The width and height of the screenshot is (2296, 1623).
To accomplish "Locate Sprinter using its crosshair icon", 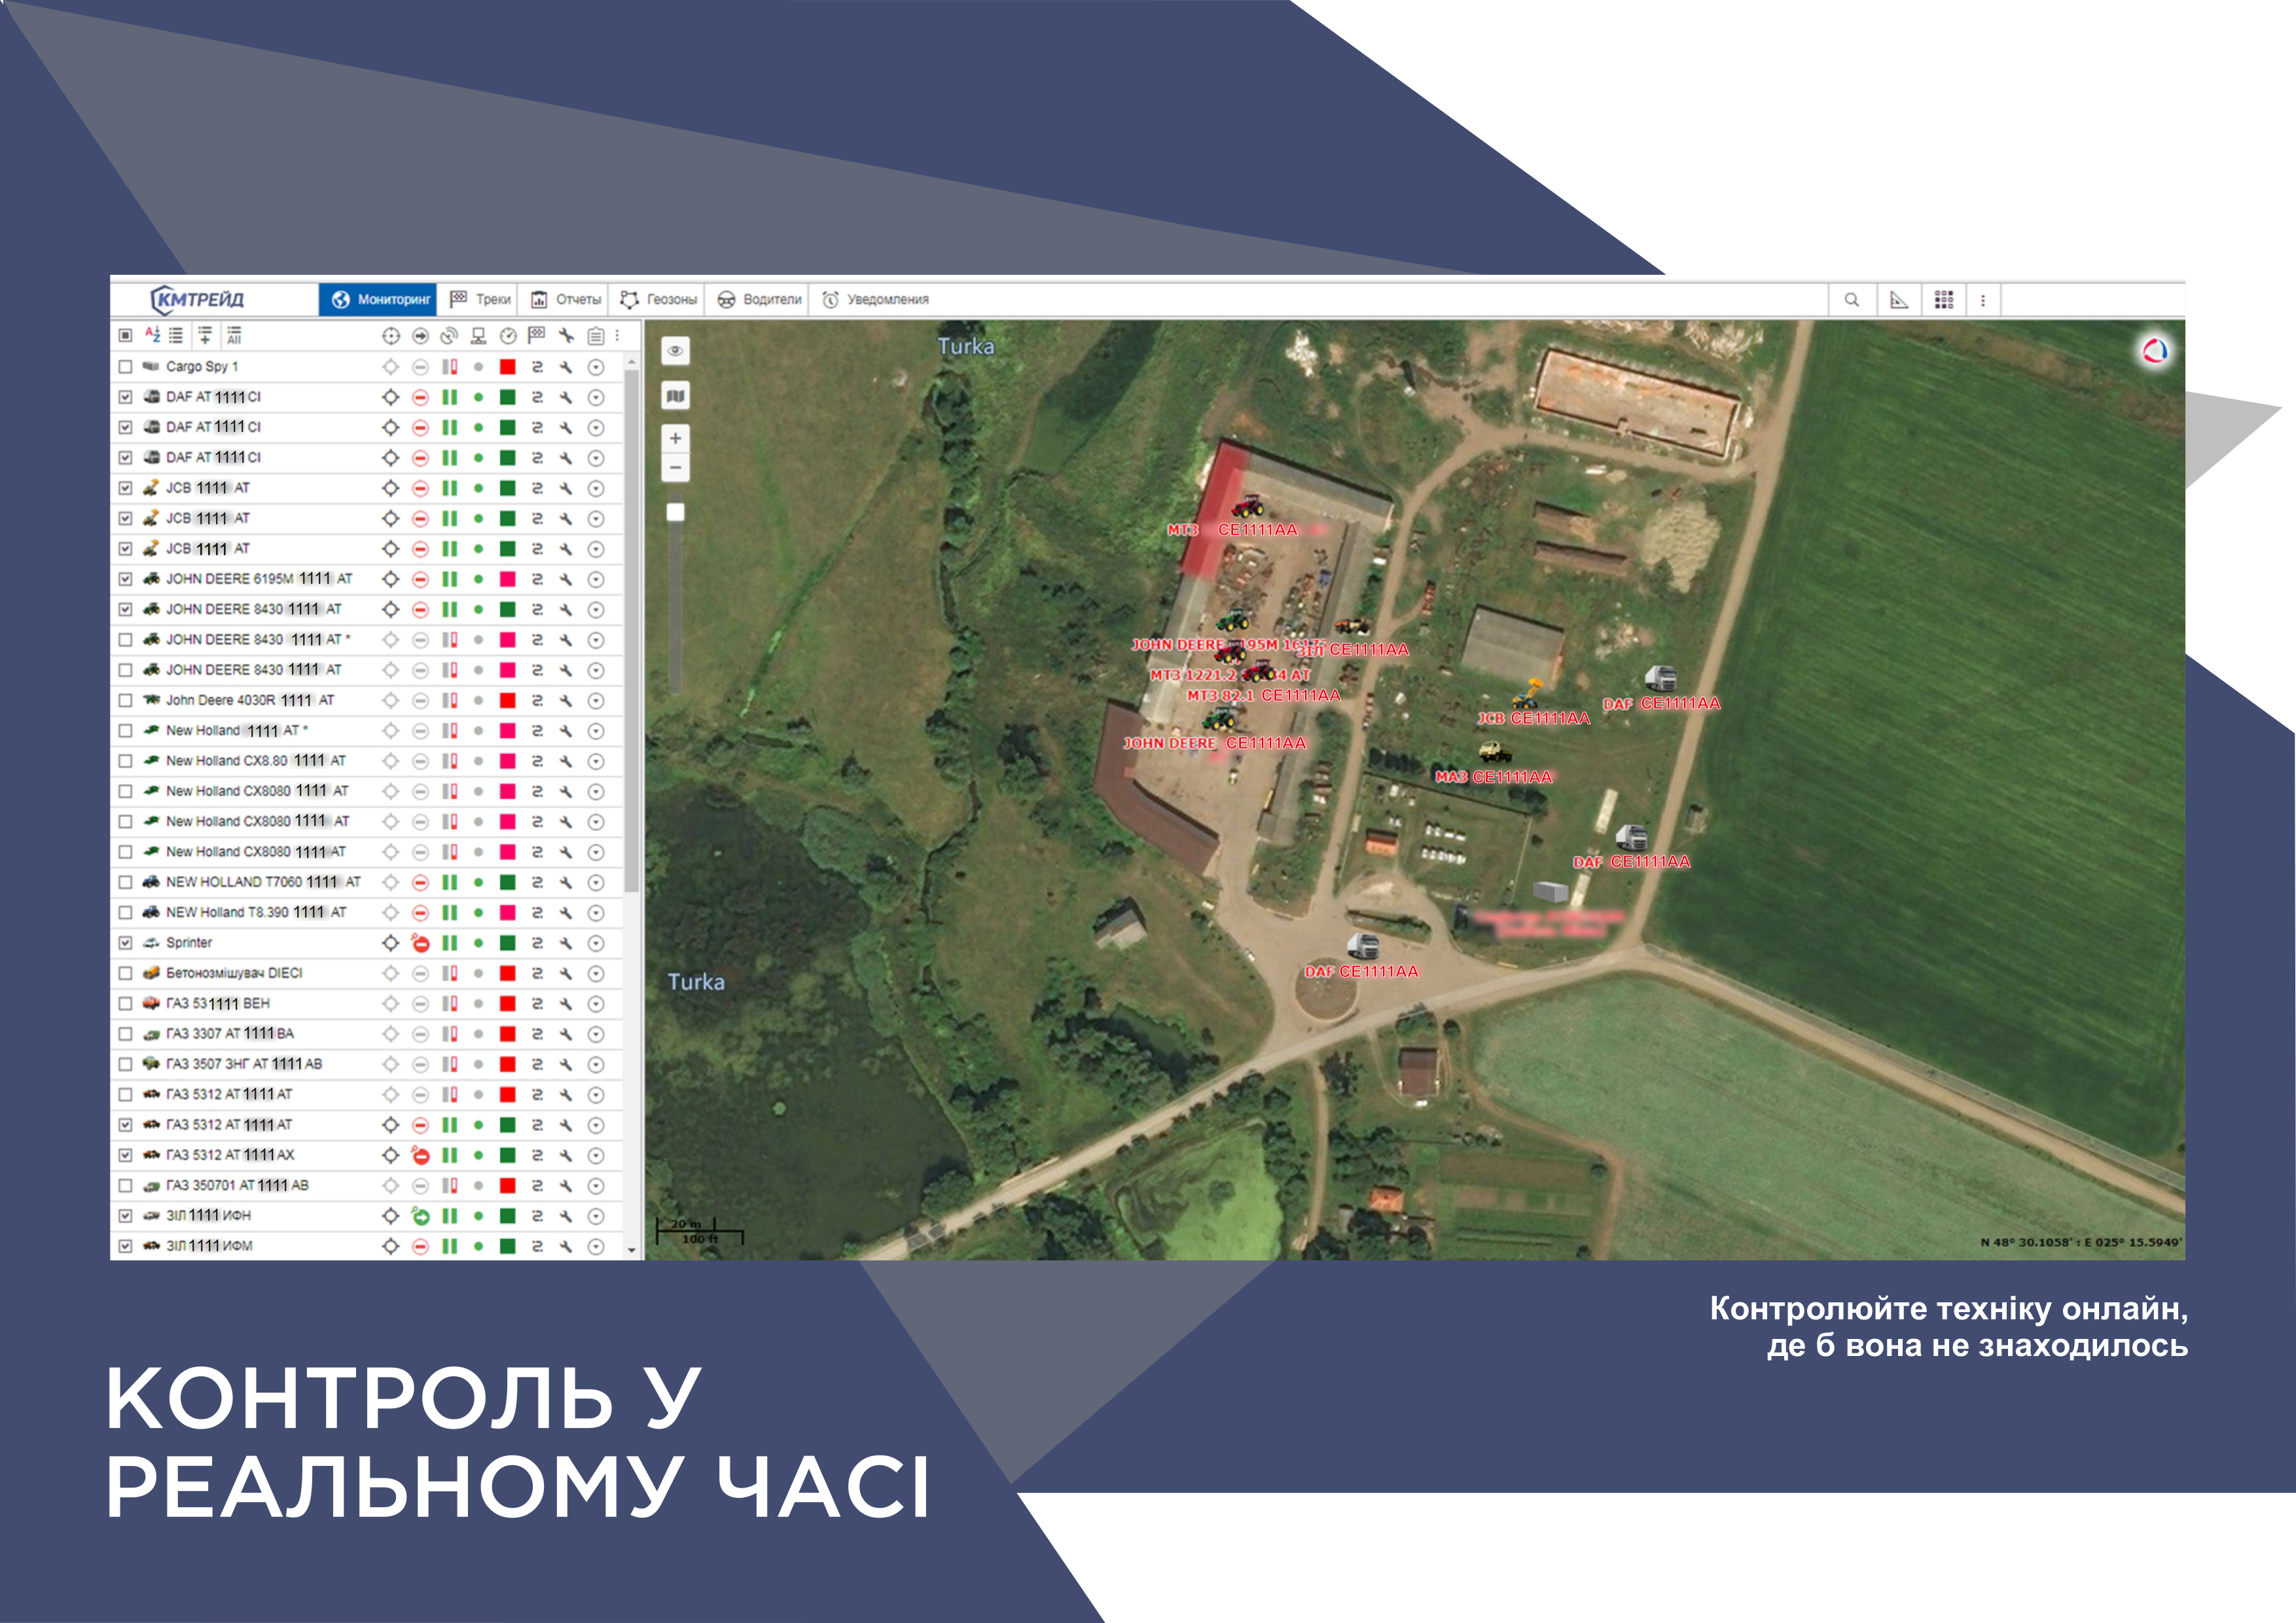I will pos(391,943).
